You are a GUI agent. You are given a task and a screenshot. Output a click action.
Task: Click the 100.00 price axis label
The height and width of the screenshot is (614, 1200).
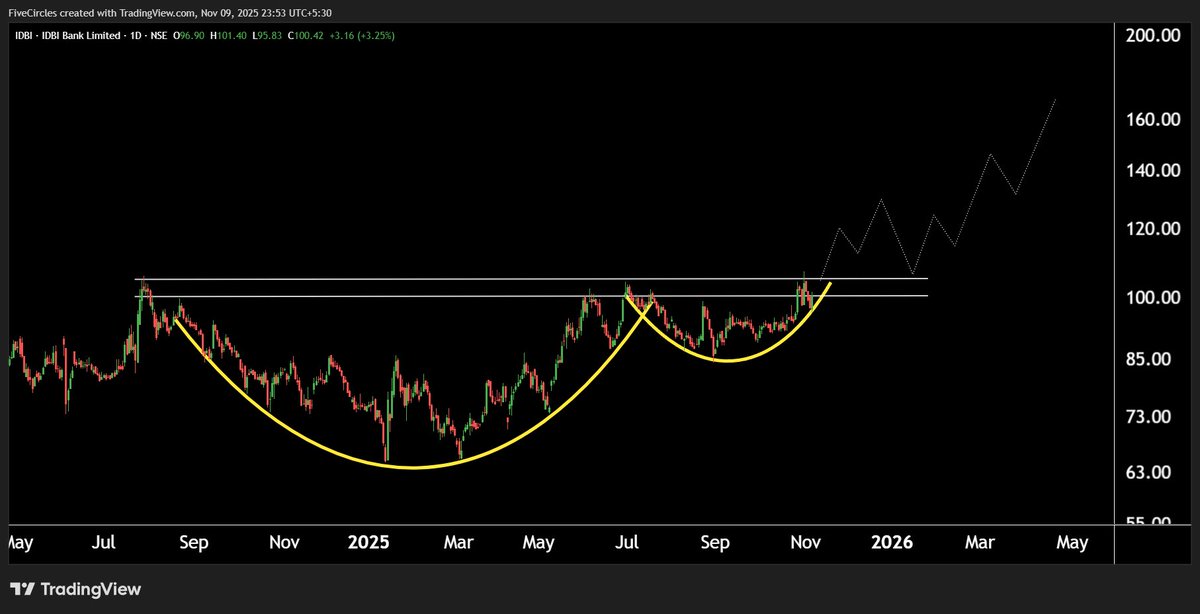pos(1154,298)
